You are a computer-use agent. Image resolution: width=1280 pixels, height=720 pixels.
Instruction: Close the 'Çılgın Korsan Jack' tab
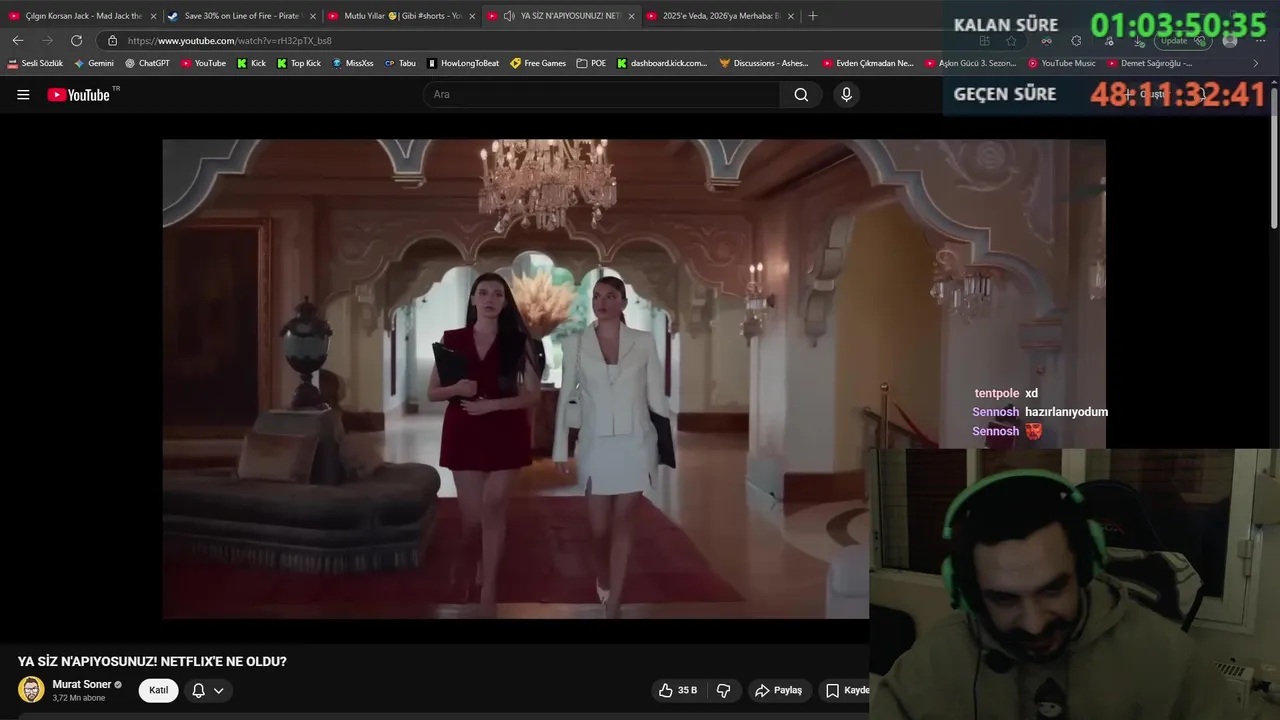tap(153, 16)
